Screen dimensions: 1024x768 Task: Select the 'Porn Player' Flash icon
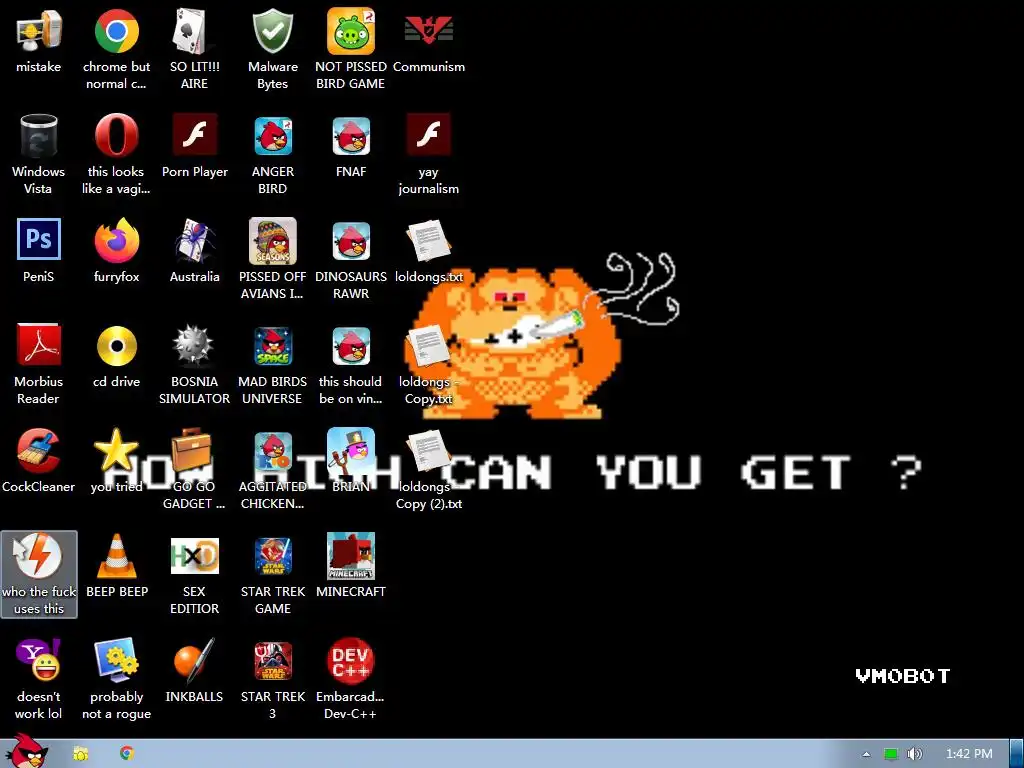195,135
